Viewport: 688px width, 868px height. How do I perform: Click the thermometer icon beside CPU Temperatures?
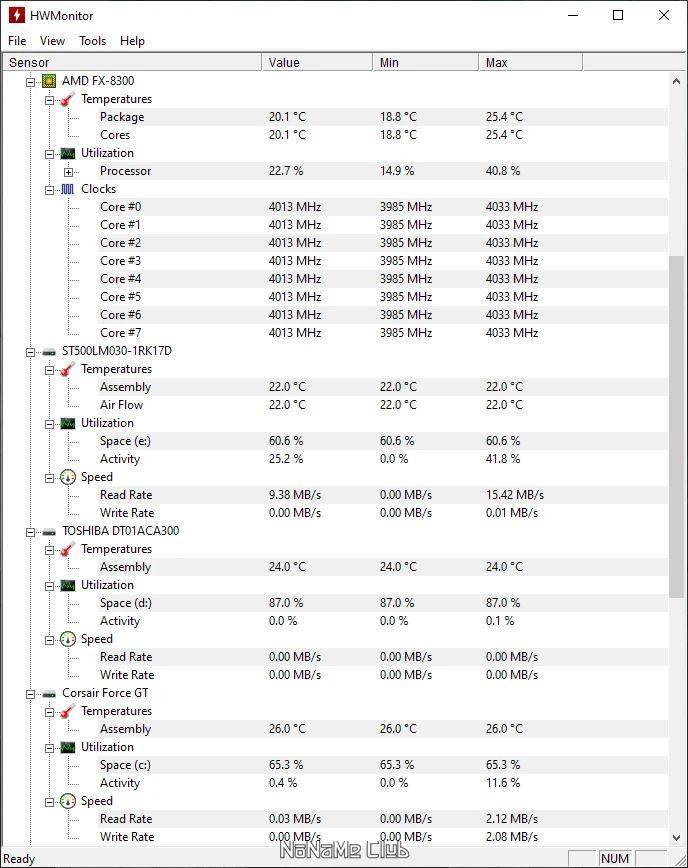pyautogui.click(x=67, y=99)
